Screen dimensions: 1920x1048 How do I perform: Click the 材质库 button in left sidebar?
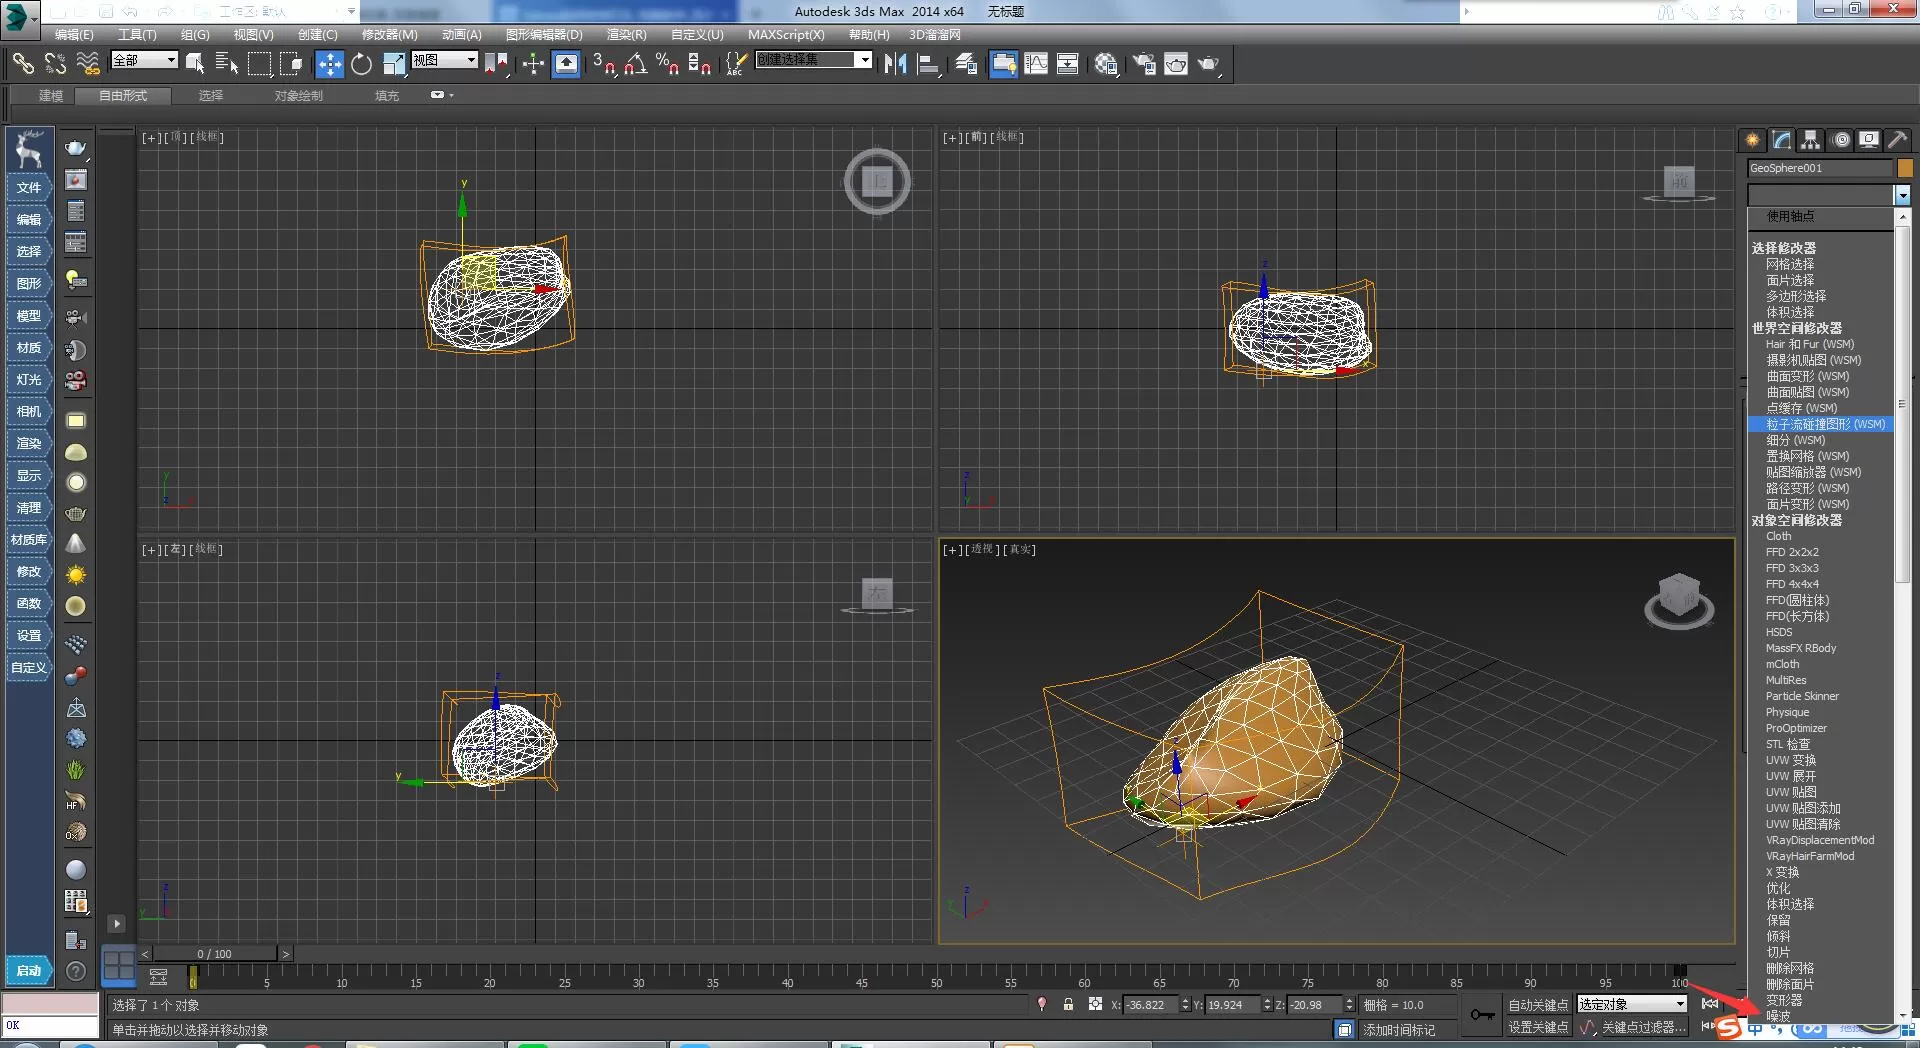(29, 540)
